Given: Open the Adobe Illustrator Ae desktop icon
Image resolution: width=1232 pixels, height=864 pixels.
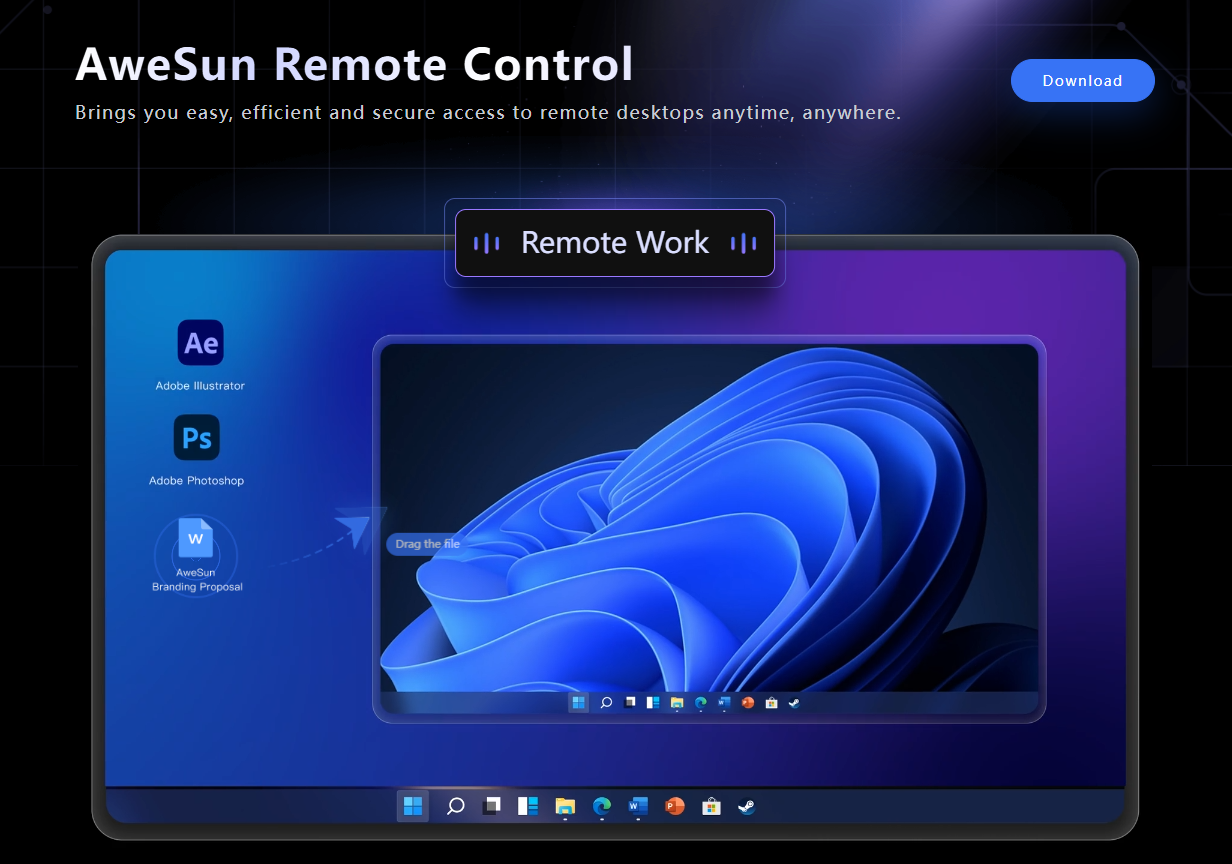Looking at the screenshot, I should (x=200, y=343).
